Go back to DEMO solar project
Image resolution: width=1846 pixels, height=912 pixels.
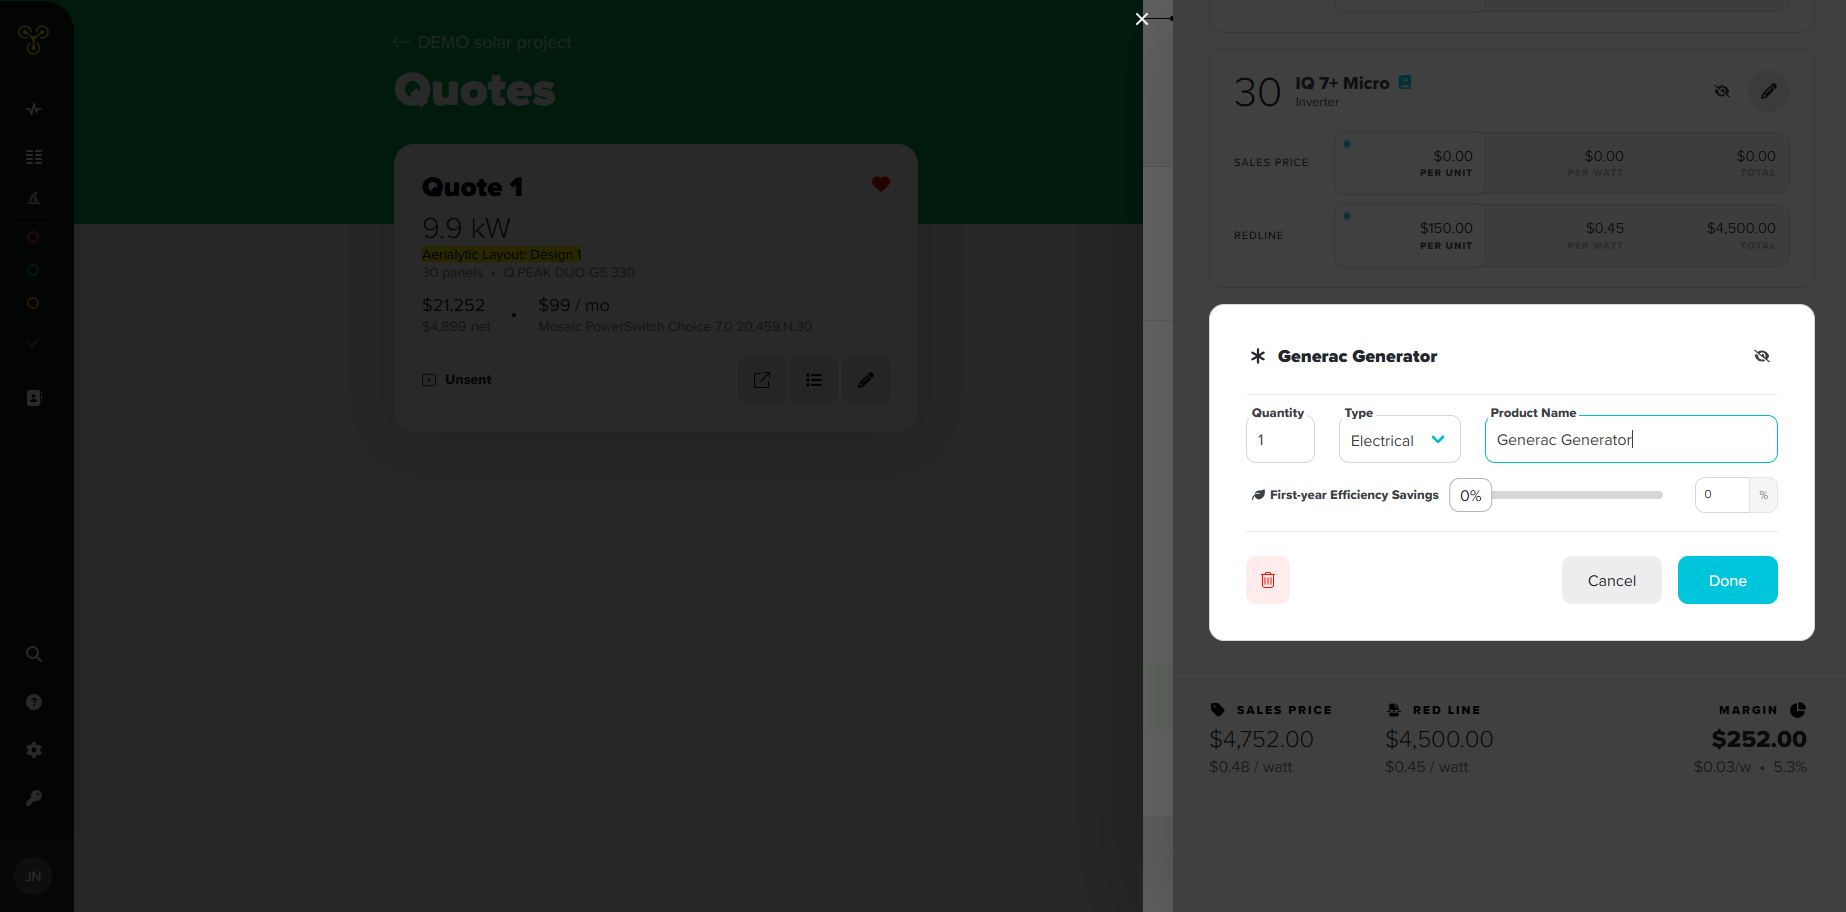[x=483, y=42]
